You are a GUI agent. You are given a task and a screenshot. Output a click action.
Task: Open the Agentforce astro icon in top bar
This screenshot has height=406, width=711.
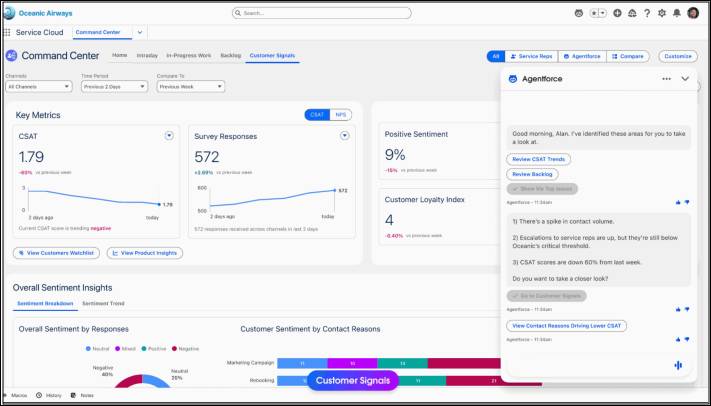click(x=579, y=13)
